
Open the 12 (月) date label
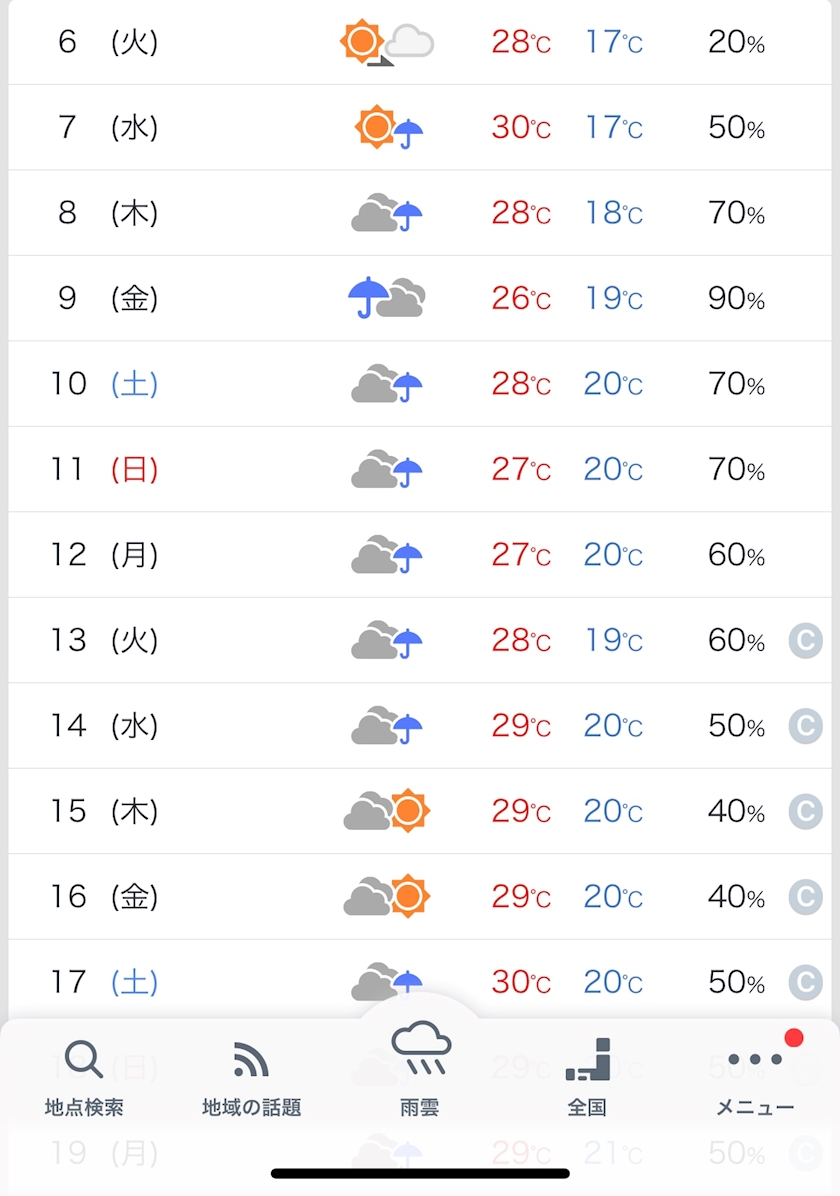click(x=104, y=555)
